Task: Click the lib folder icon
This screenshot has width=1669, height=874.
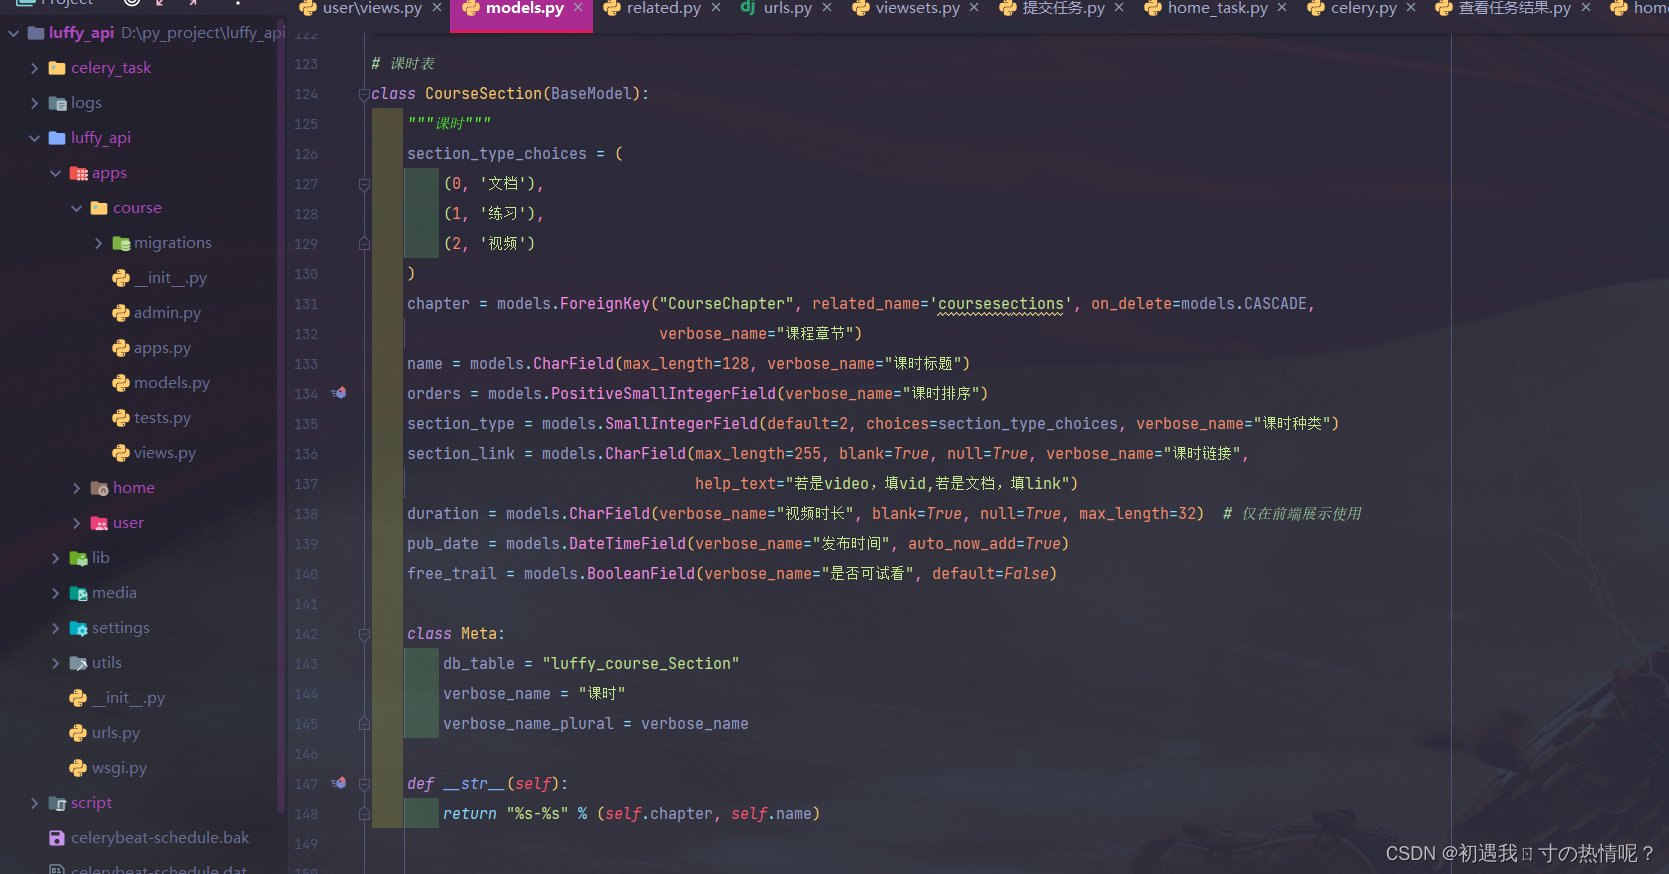Action: point(78,558)
